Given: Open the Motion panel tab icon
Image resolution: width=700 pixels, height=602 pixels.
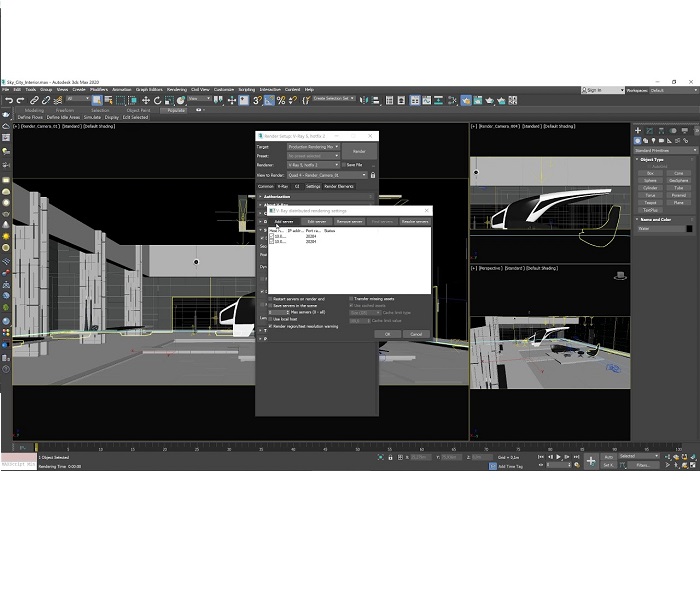Looking at the screenshot, I should click(x=673, y=130).
